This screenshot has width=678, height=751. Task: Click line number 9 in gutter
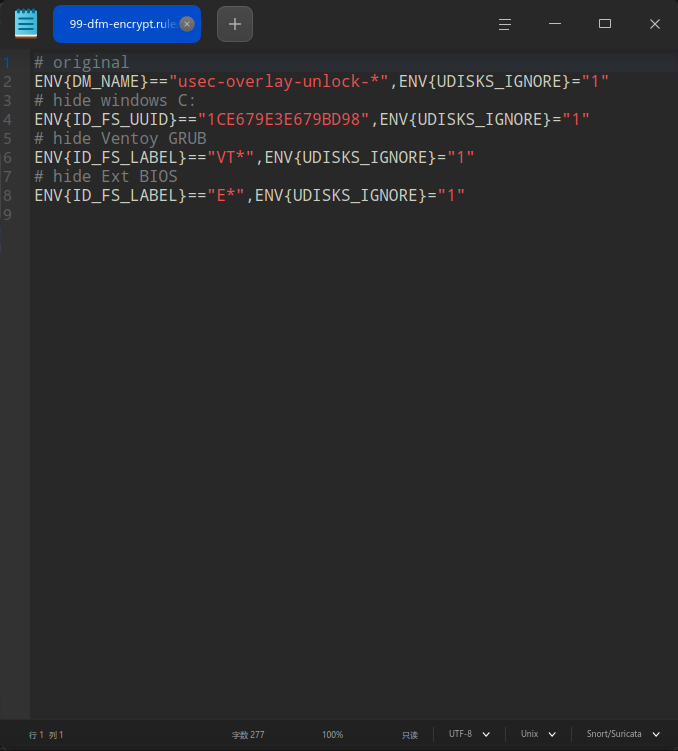tap(7, 215)
